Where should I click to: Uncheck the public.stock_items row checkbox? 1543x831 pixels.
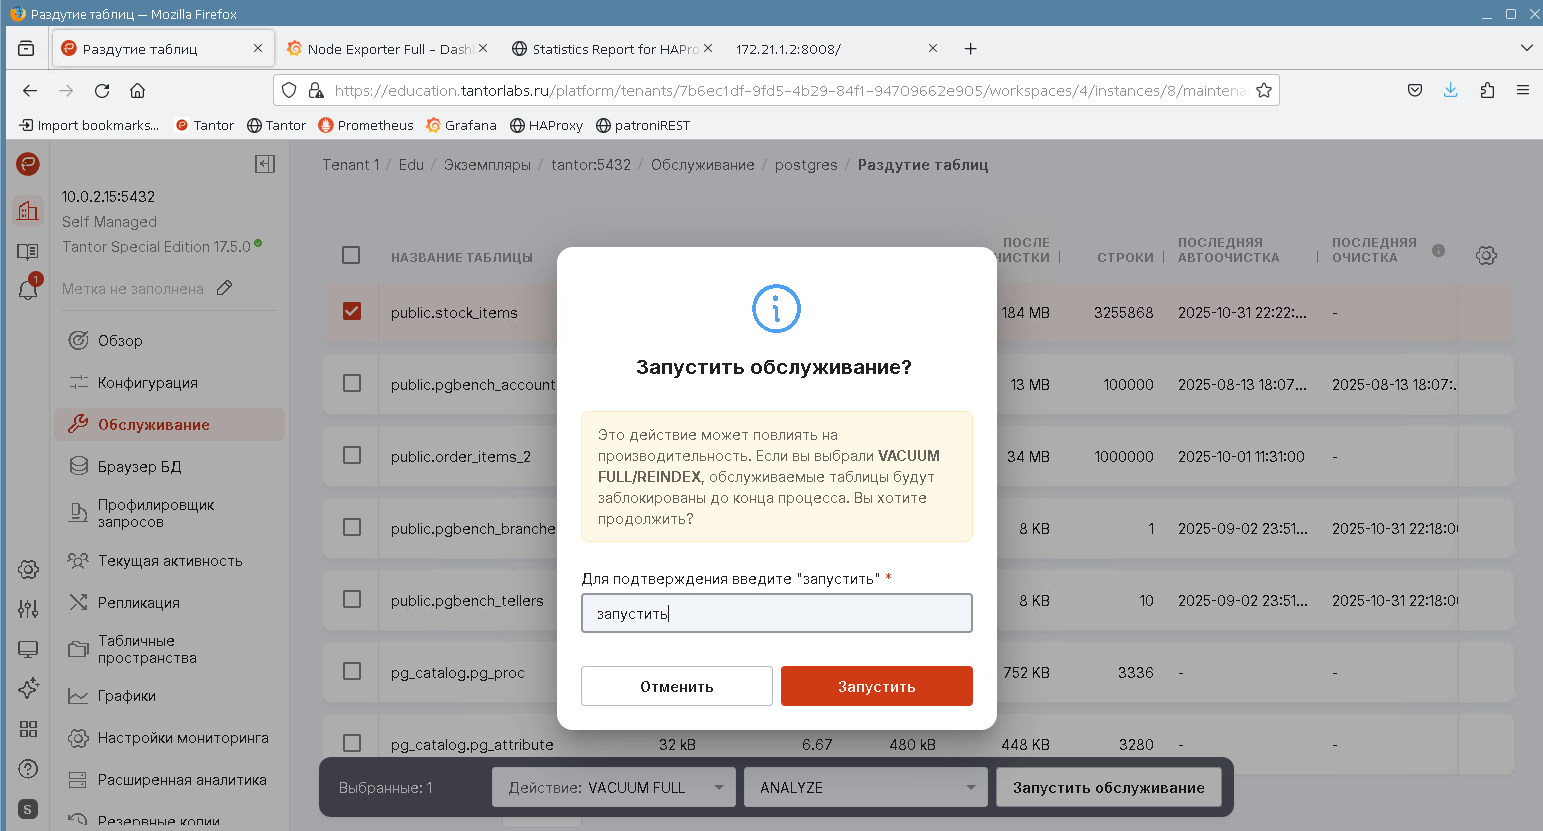tap(352, 312)
